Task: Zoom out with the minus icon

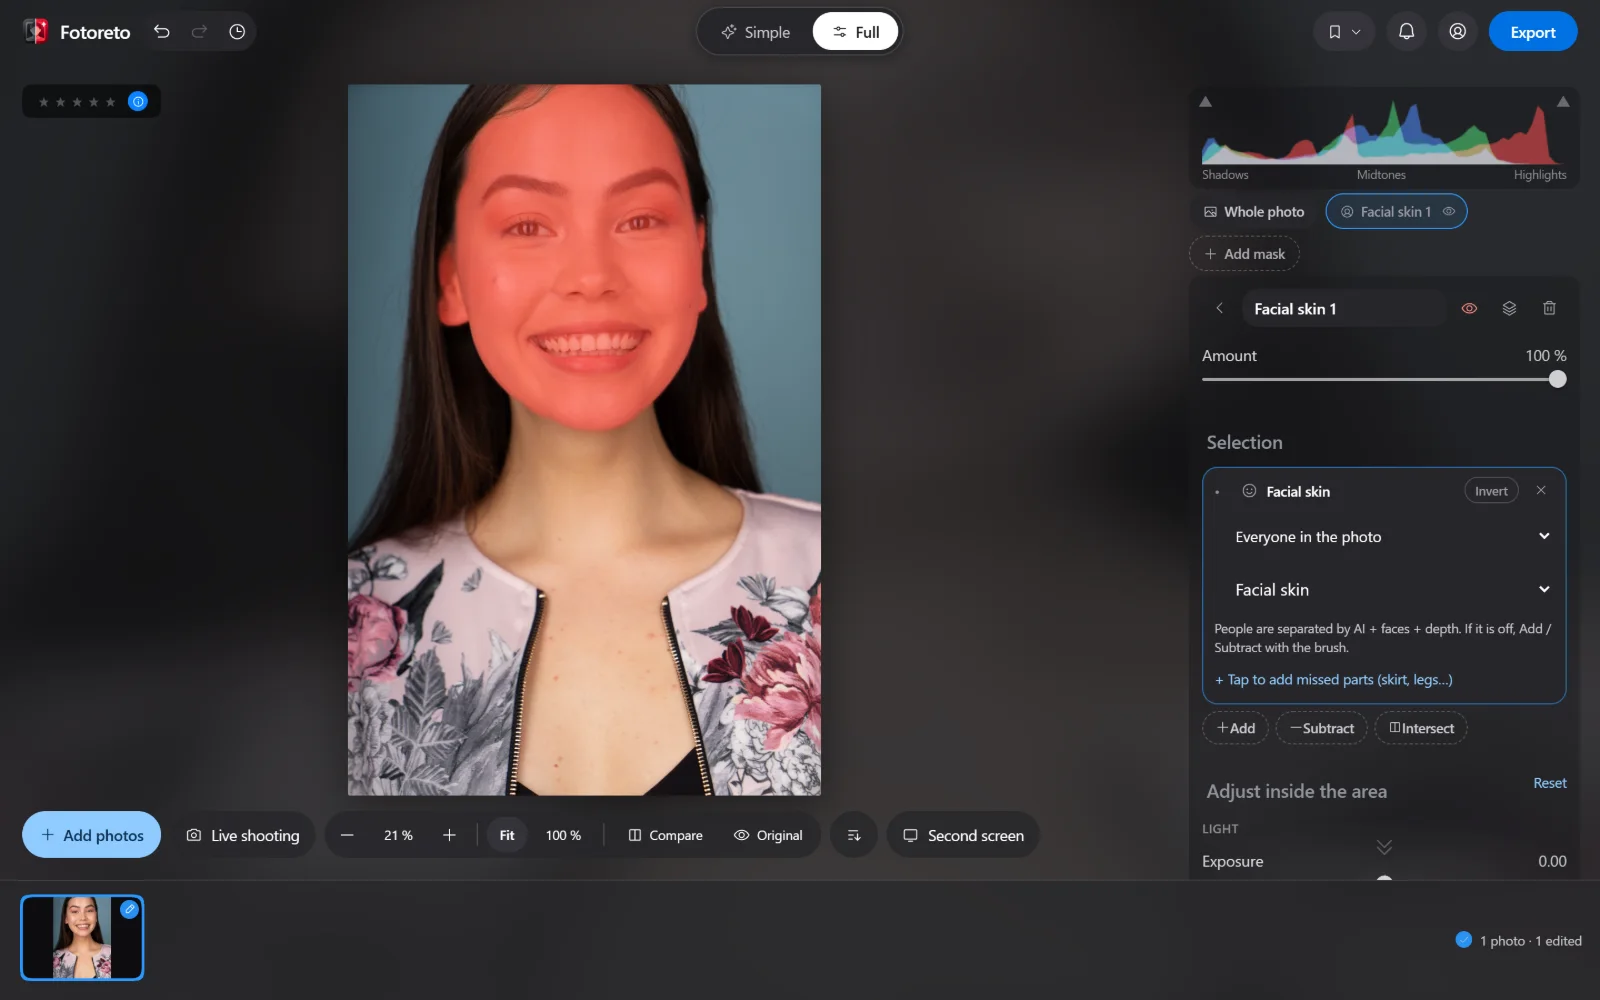Action: pyautogui.click(x=347, y=835)
